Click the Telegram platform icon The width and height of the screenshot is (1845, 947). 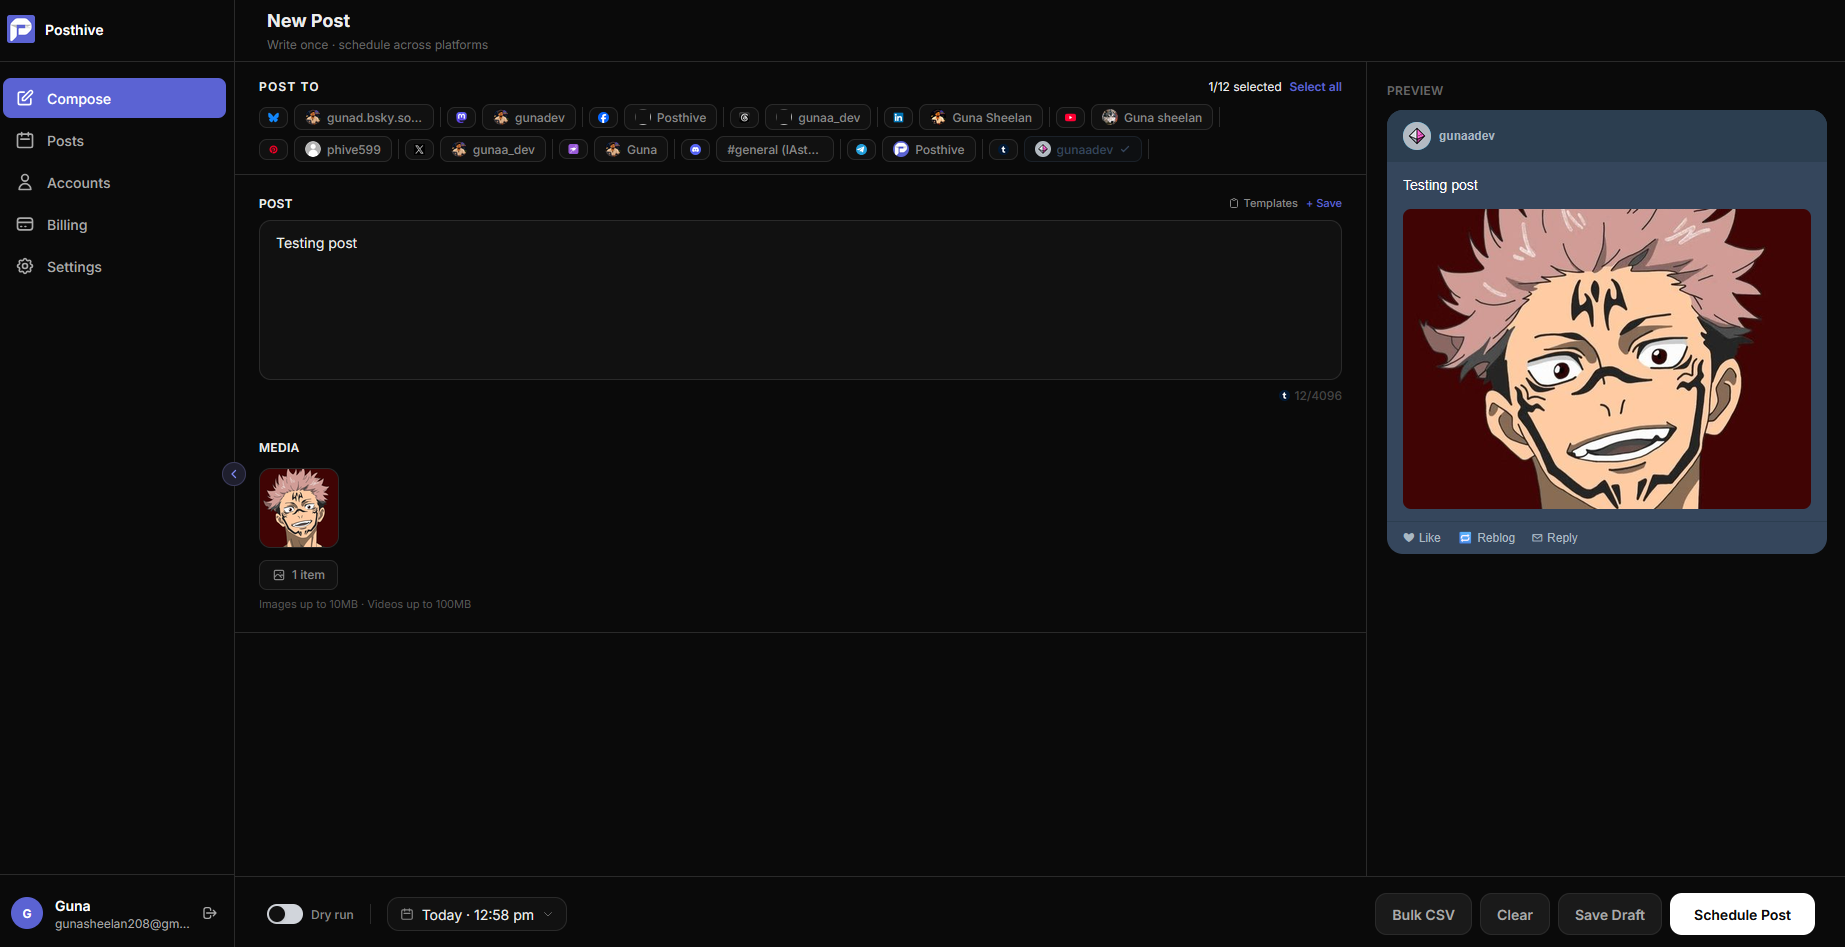tap(861, 150)
